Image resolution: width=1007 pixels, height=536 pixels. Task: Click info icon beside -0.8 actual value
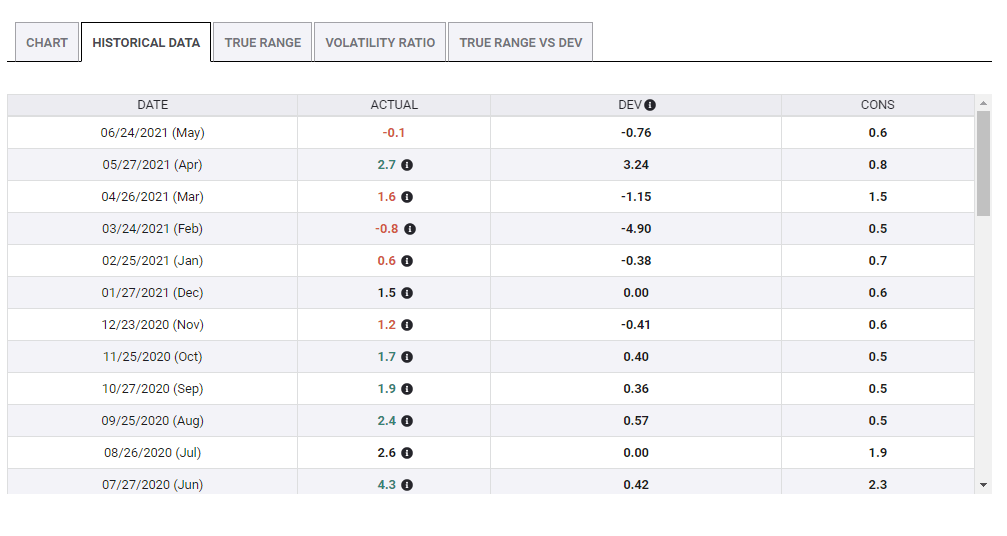pos(410,229)
